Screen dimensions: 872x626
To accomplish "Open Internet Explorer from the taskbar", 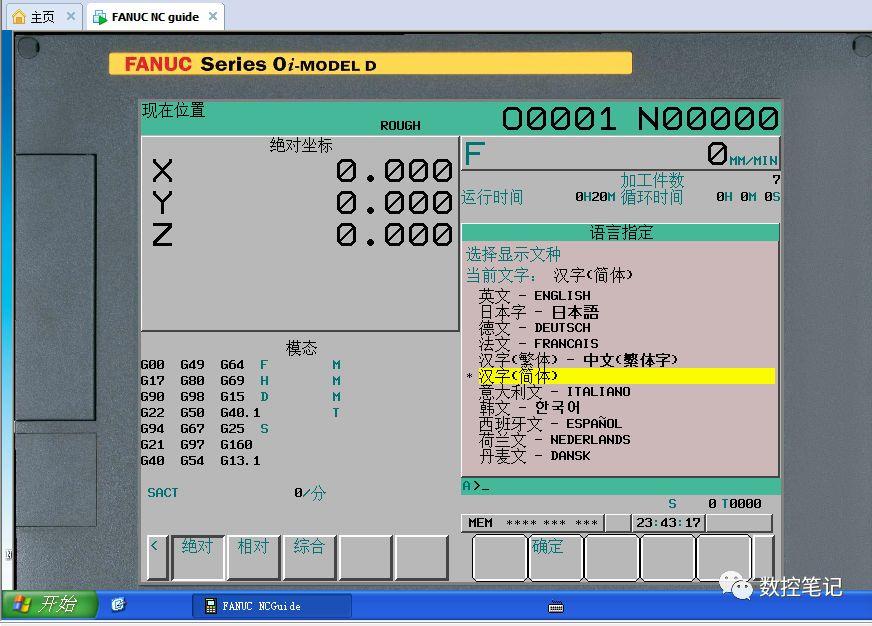I will tap(117, 604).
